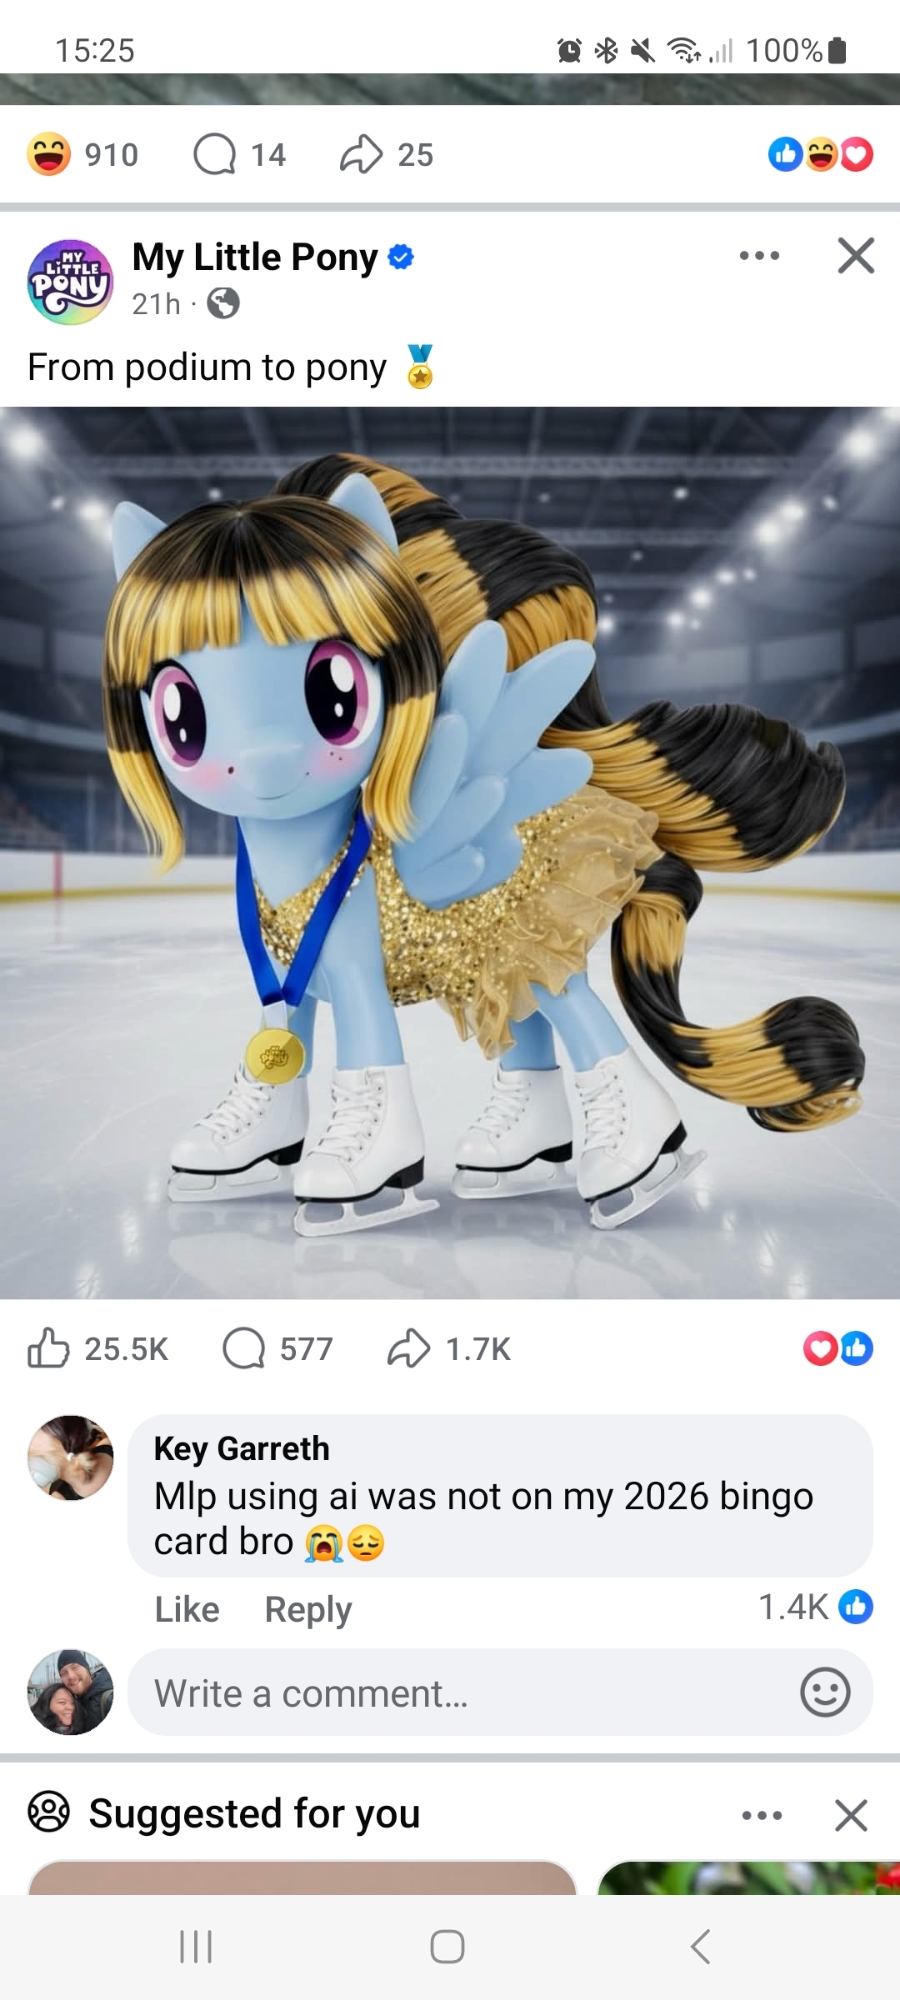Viewport: 900px width, 2000px height.
Task: Open comments on the previous post (14)
Action: click(x=240, y=155)
